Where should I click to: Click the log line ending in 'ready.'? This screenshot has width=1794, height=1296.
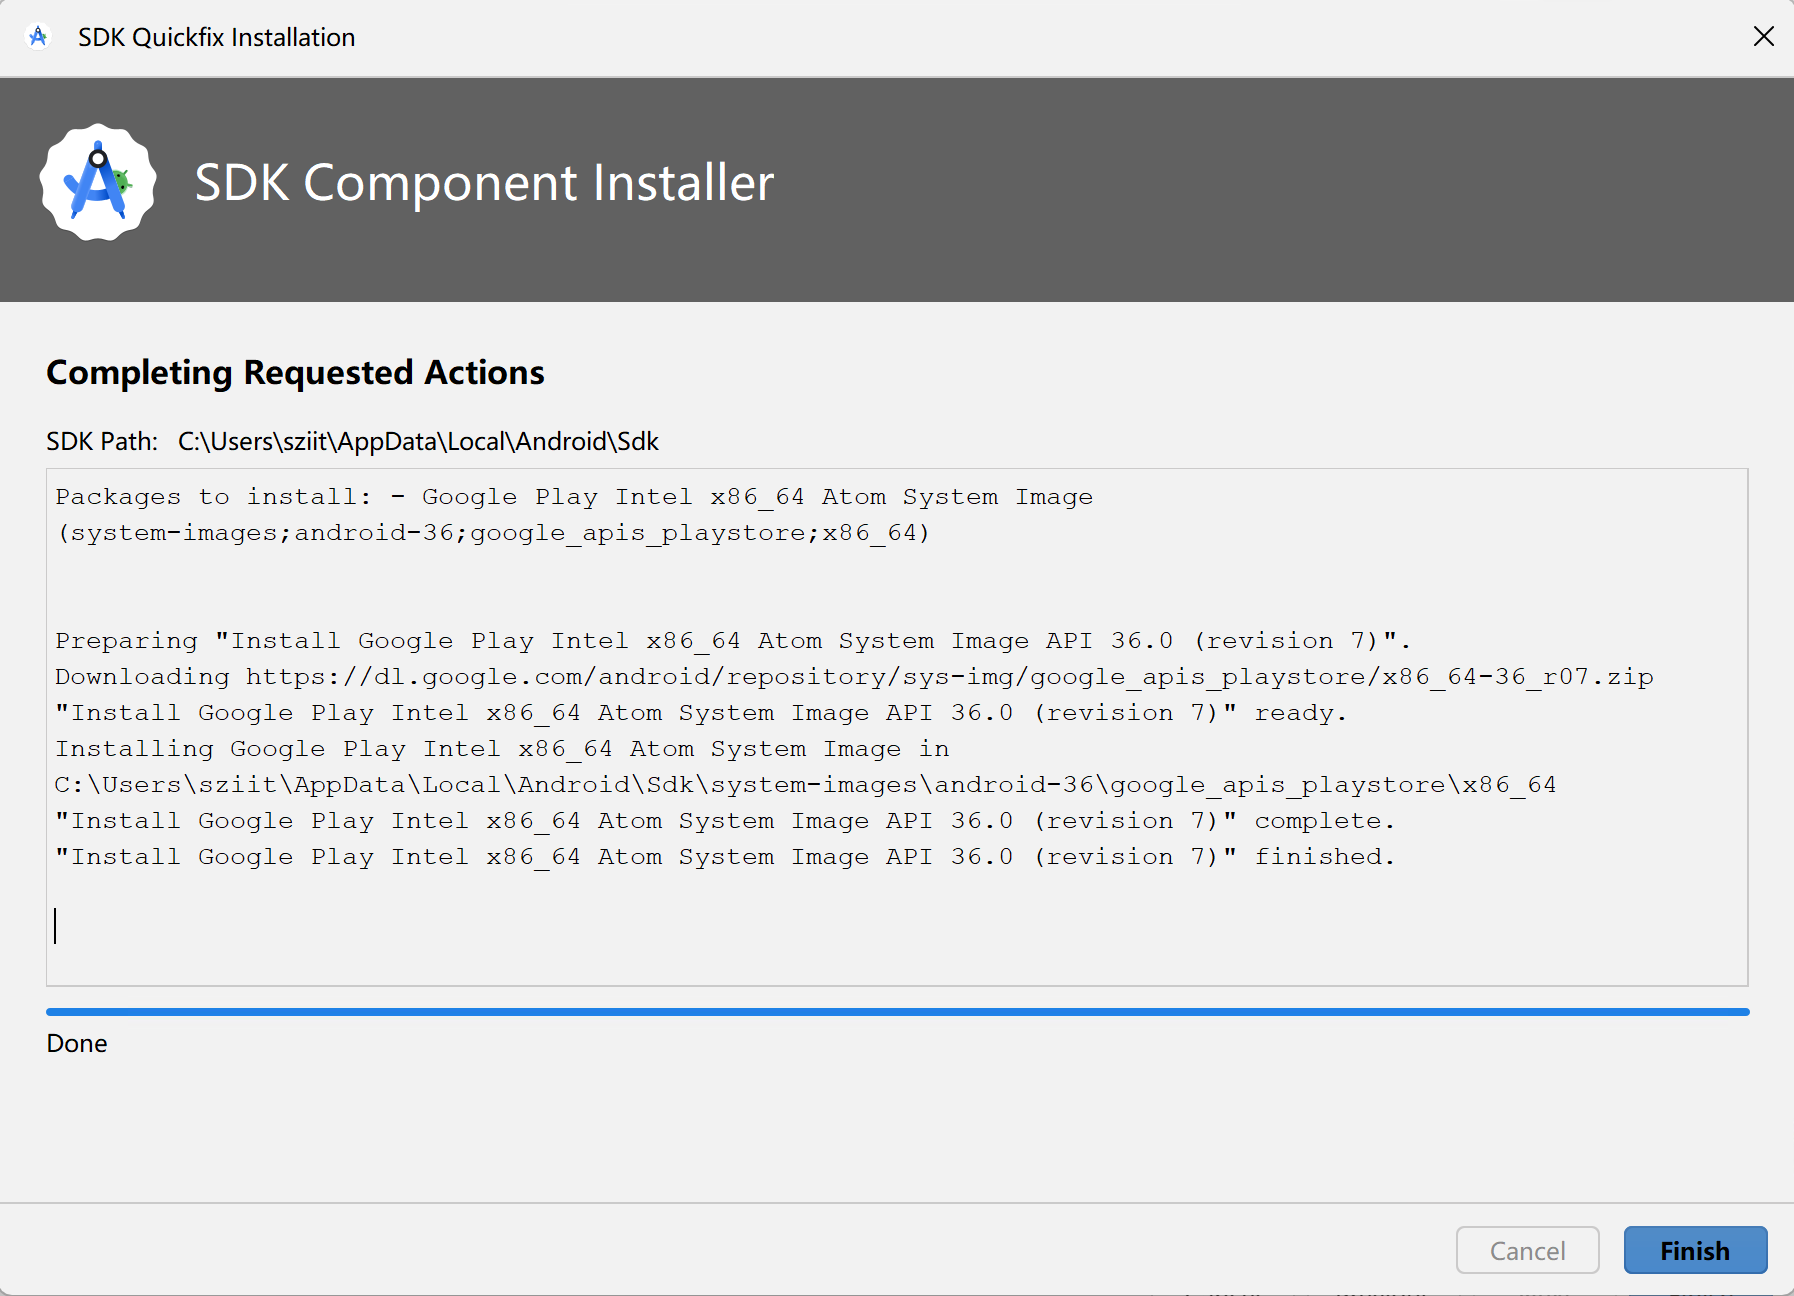coord(701,713)
